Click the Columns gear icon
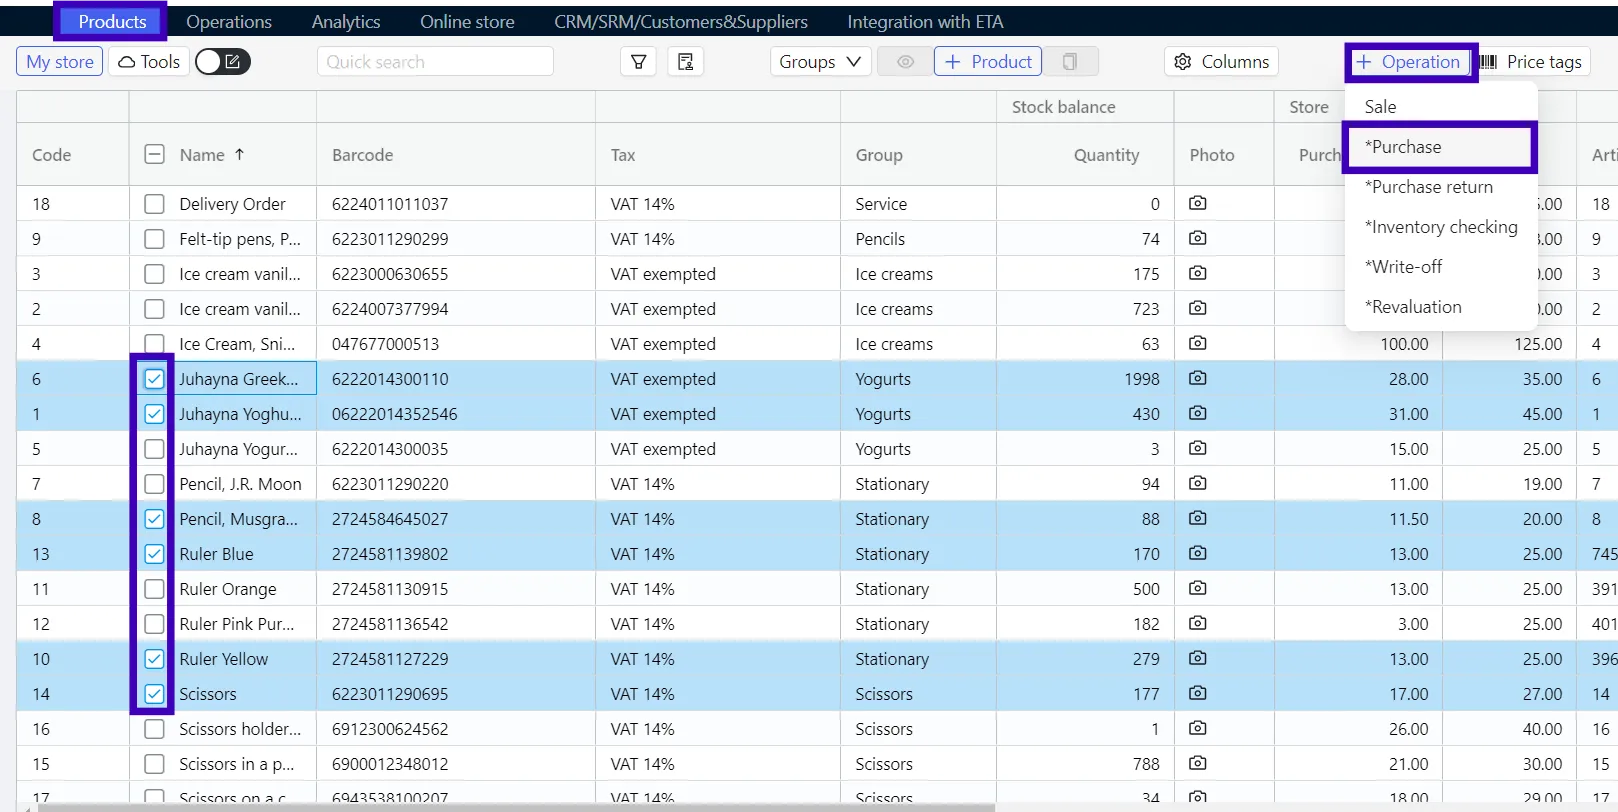Image resolution: width=1618 pixels, height=812 pixels. point(1183,62)
